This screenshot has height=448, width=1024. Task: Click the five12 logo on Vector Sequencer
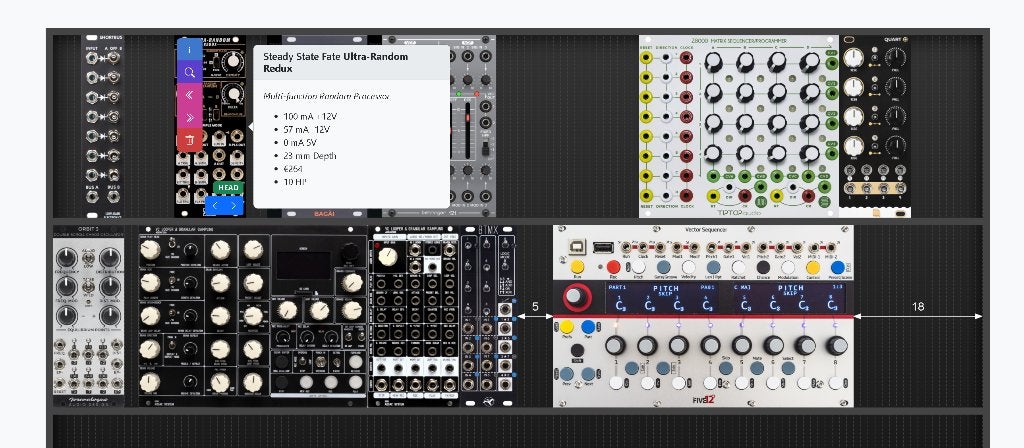[x=704, y=400]
